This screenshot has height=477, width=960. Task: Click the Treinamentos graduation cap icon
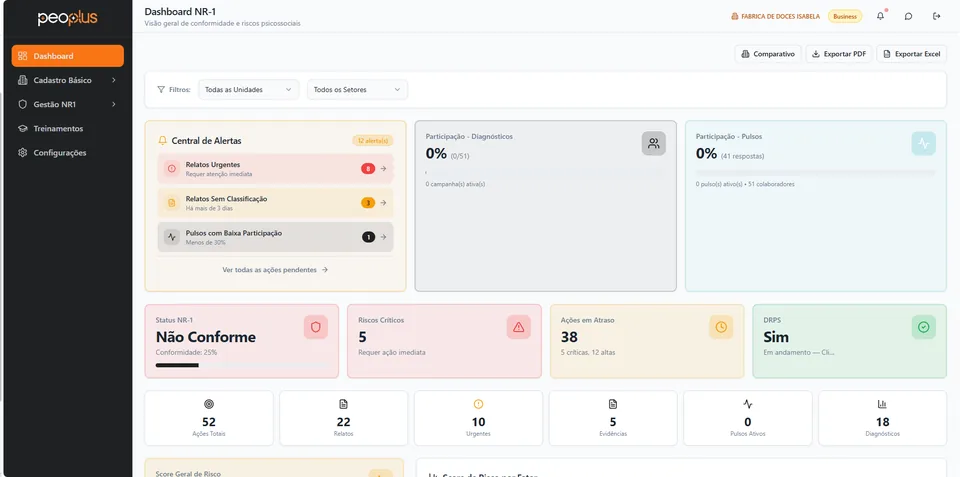pyautogui.click(x=23, y=129)
